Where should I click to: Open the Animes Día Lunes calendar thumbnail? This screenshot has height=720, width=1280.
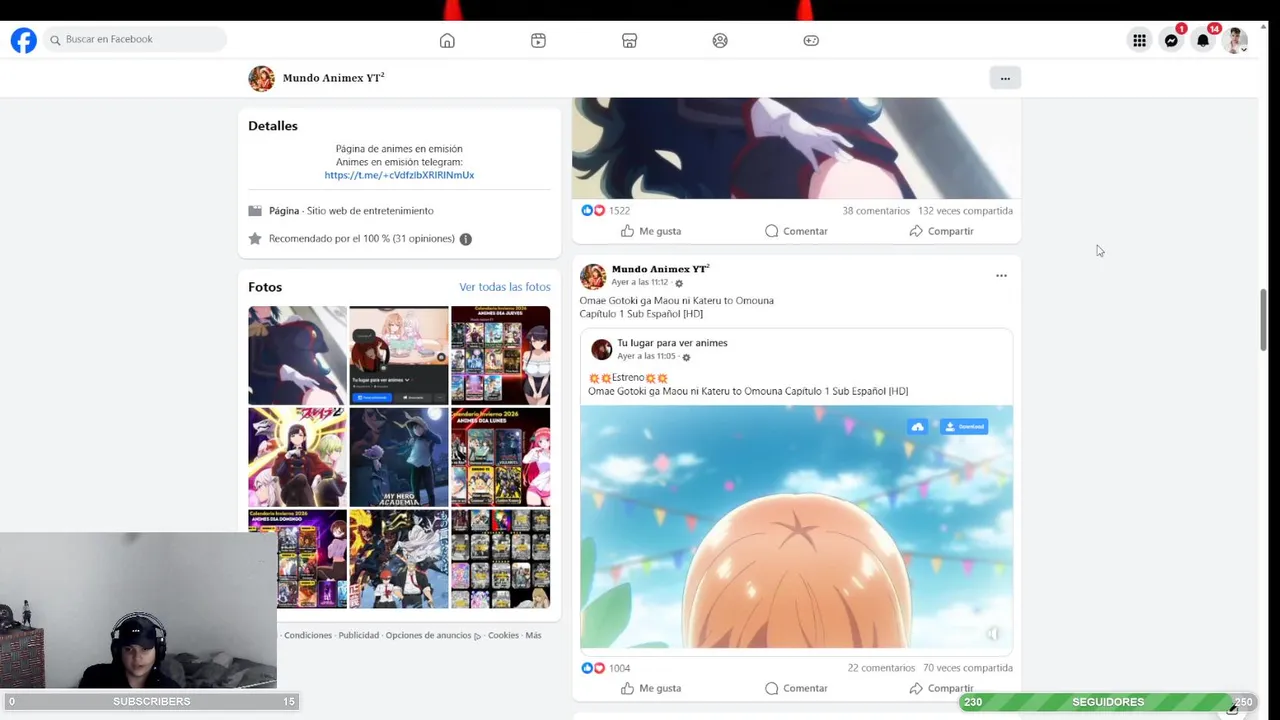(500, 457)
